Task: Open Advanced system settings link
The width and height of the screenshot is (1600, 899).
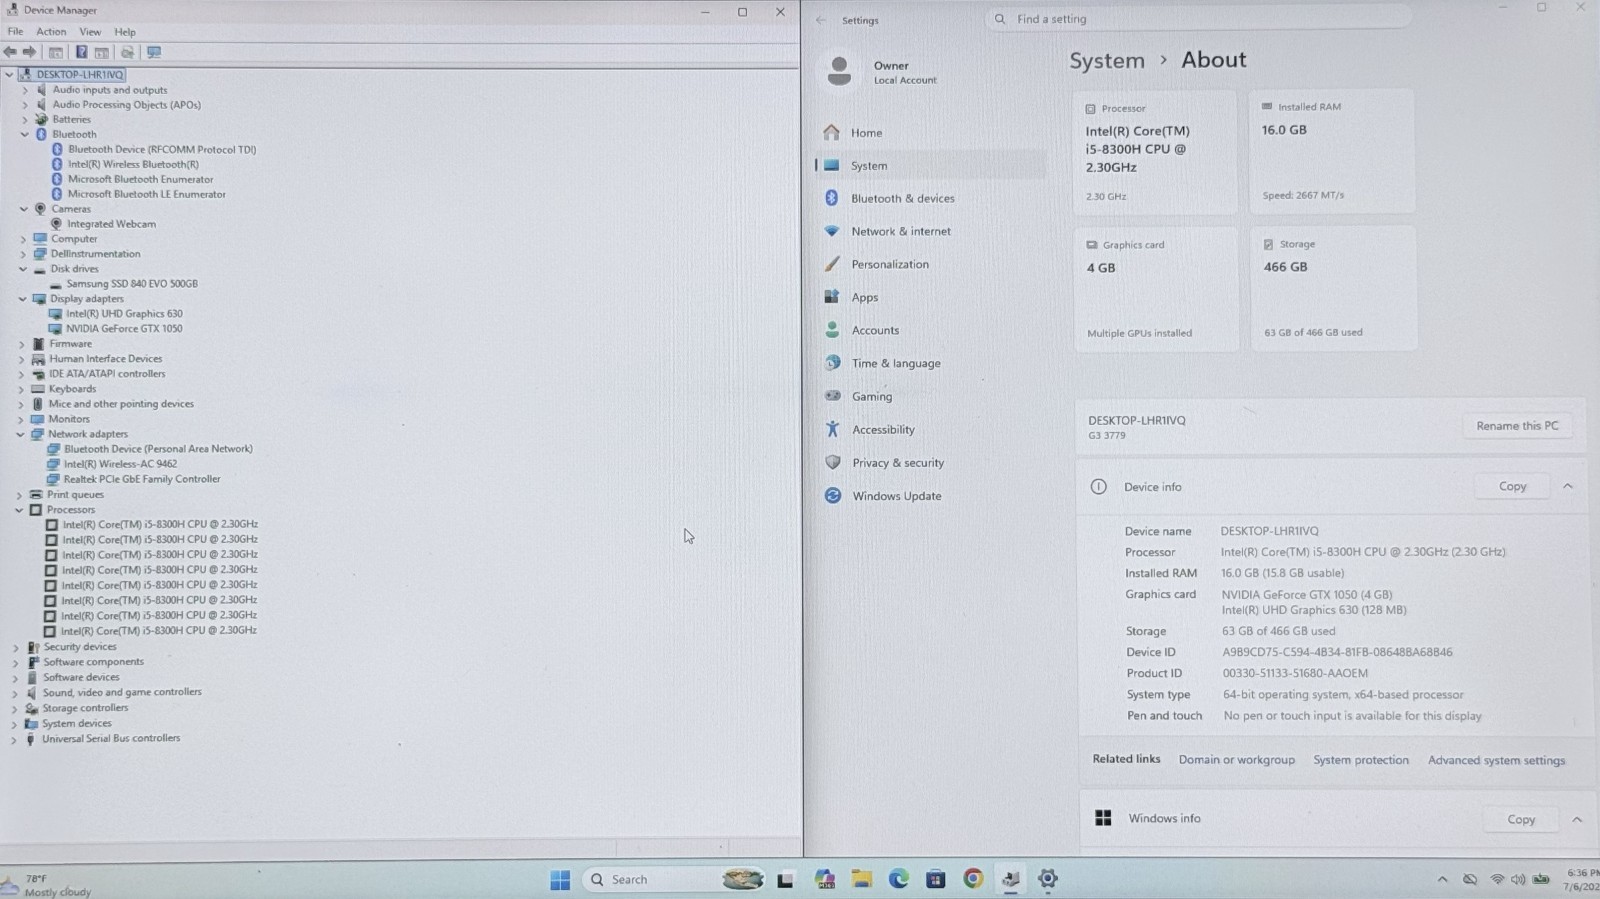Action: pos(1496,761)
